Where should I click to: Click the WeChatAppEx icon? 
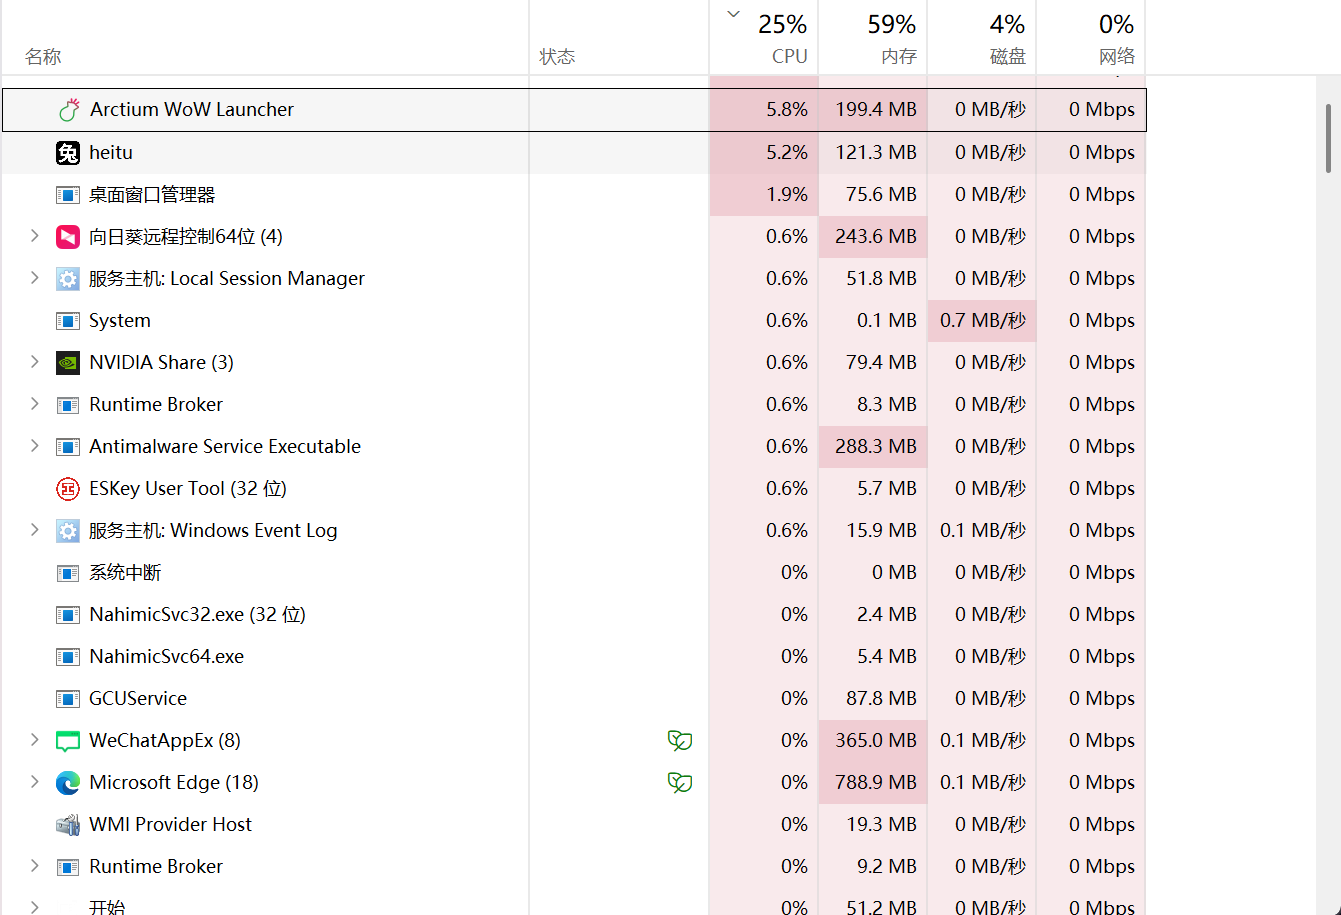(x=67, y=741)
